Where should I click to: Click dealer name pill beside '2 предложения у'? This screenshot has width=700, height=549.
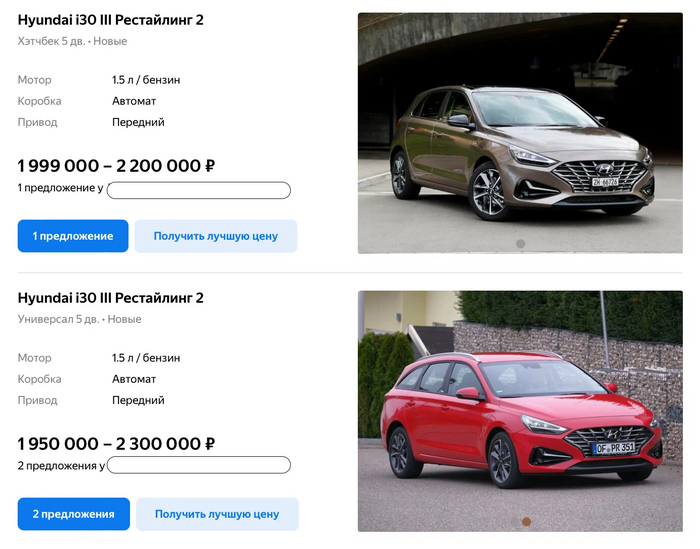pos(199,465)
